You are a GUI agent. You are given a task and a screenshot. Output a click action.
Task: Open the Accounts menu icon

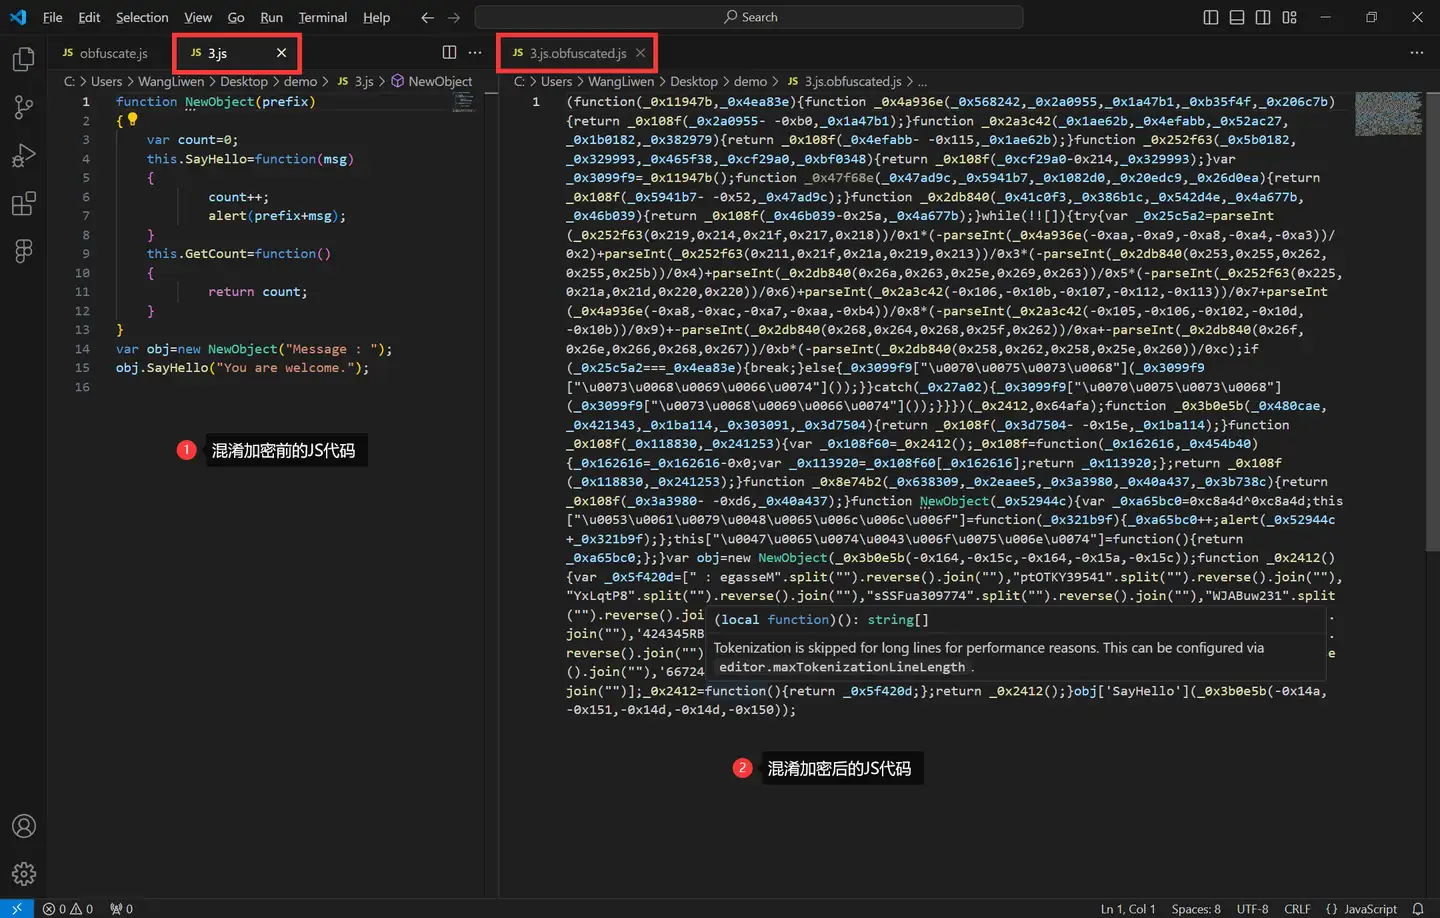pyautogui.click(x=23, y=826)
